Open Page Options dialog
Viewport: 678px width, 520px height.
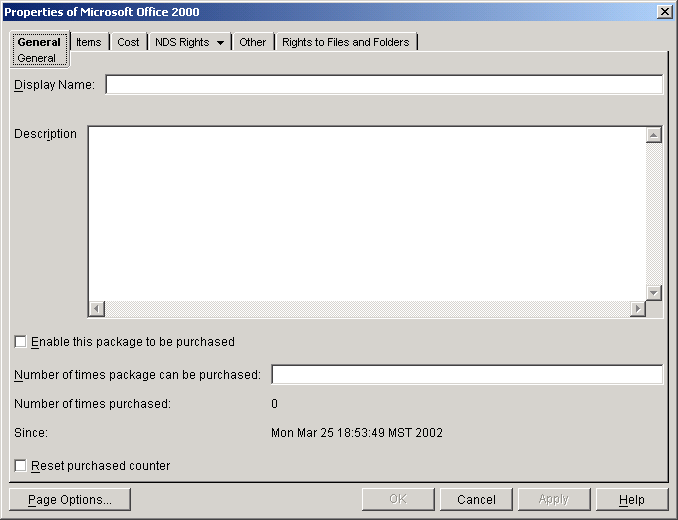pyautogui.click(x=70, y=499)
